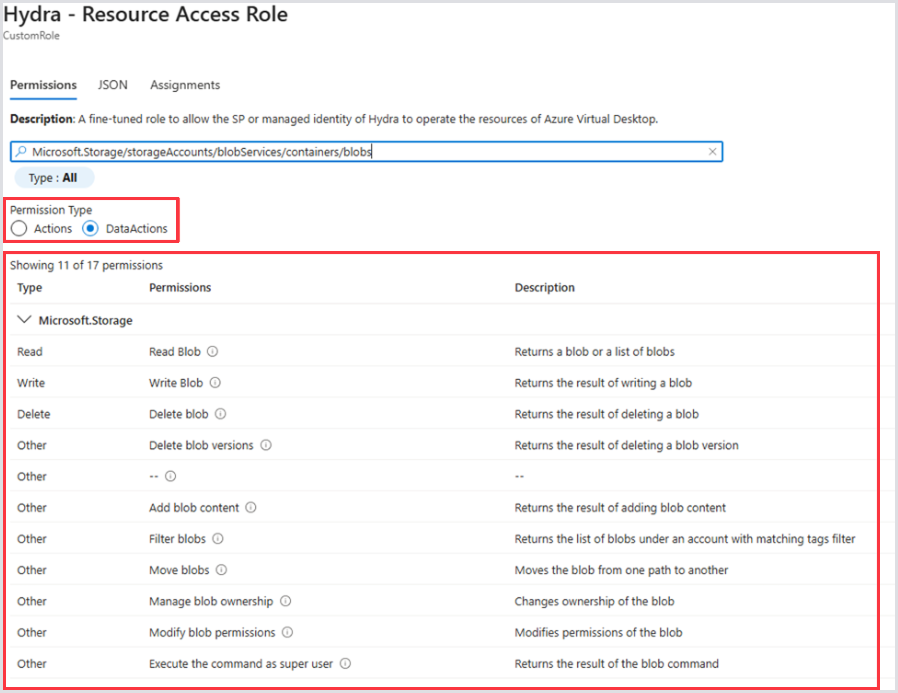Show info for Manage blob ownership
Viewport: 898px width, 693px height.
point(285,601)
